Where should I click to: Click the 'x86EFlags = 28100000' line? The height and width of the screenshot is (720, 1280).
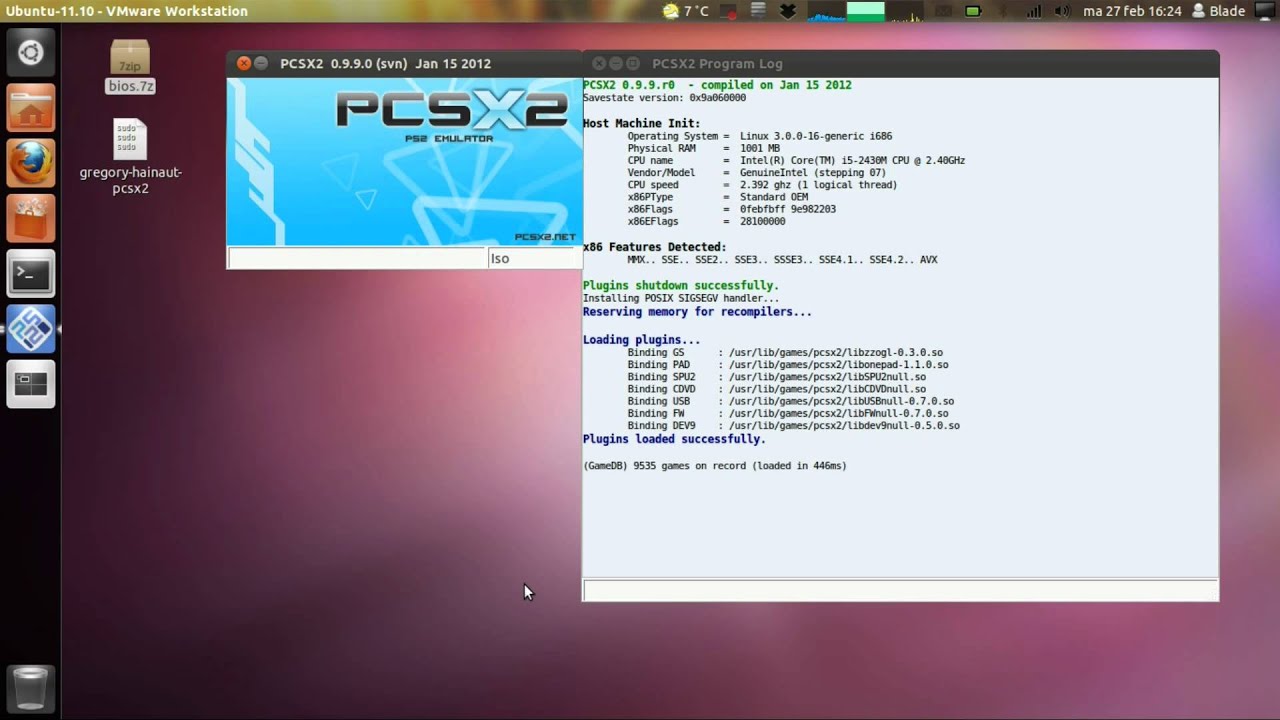[x=707, y=221]
